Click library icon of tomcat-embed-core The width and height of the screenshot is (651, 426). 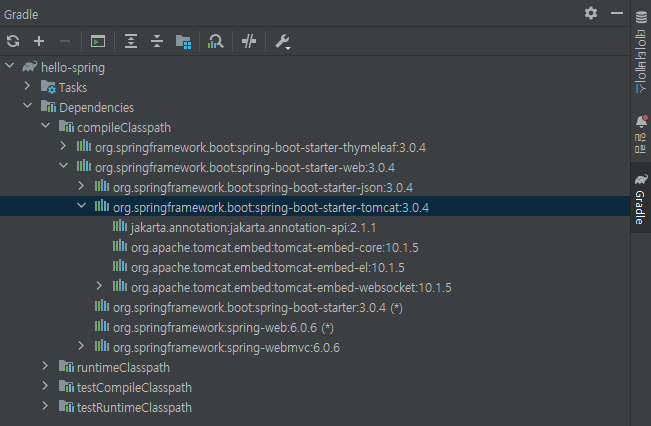[120, 246]
